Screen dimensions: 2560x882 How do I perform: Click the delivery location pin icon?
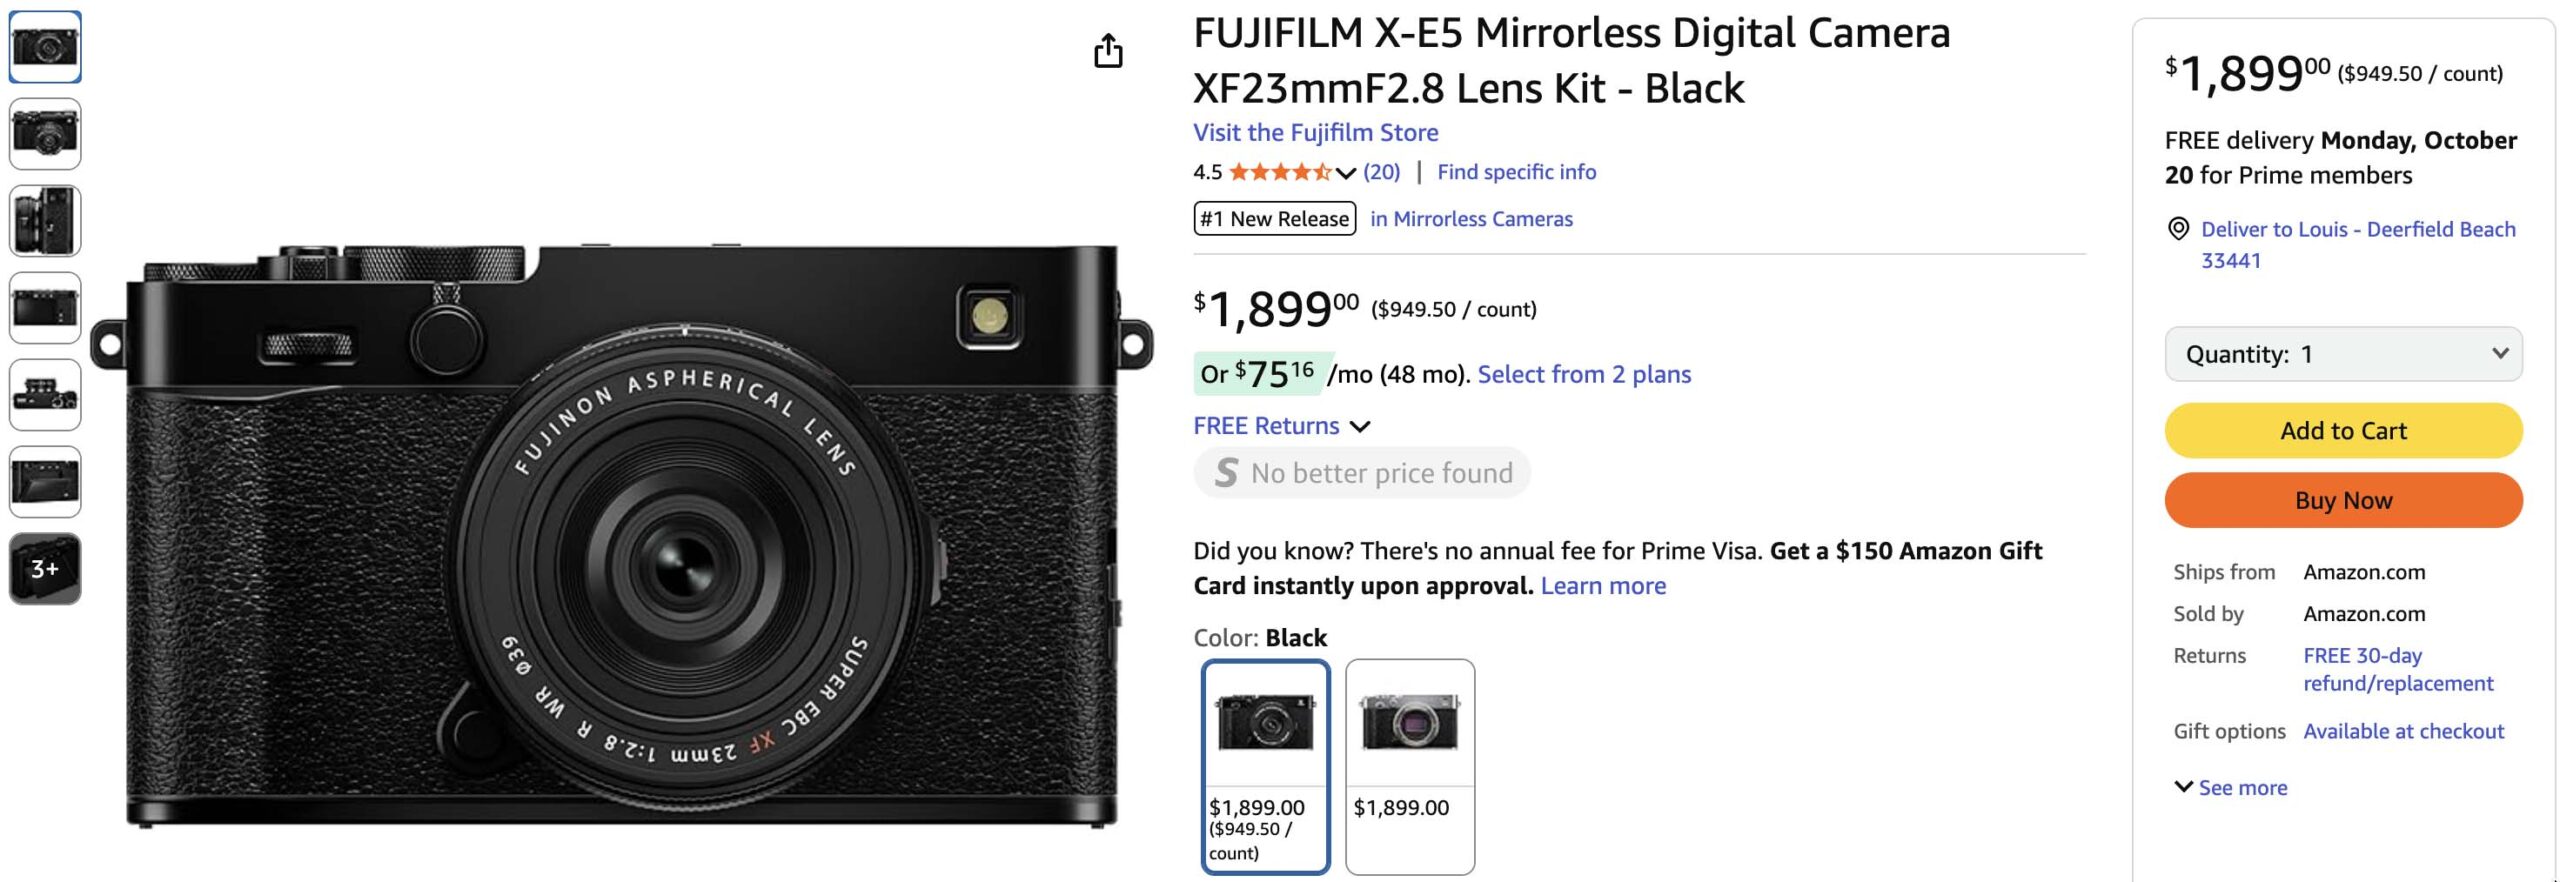(x=2177, y=229)
